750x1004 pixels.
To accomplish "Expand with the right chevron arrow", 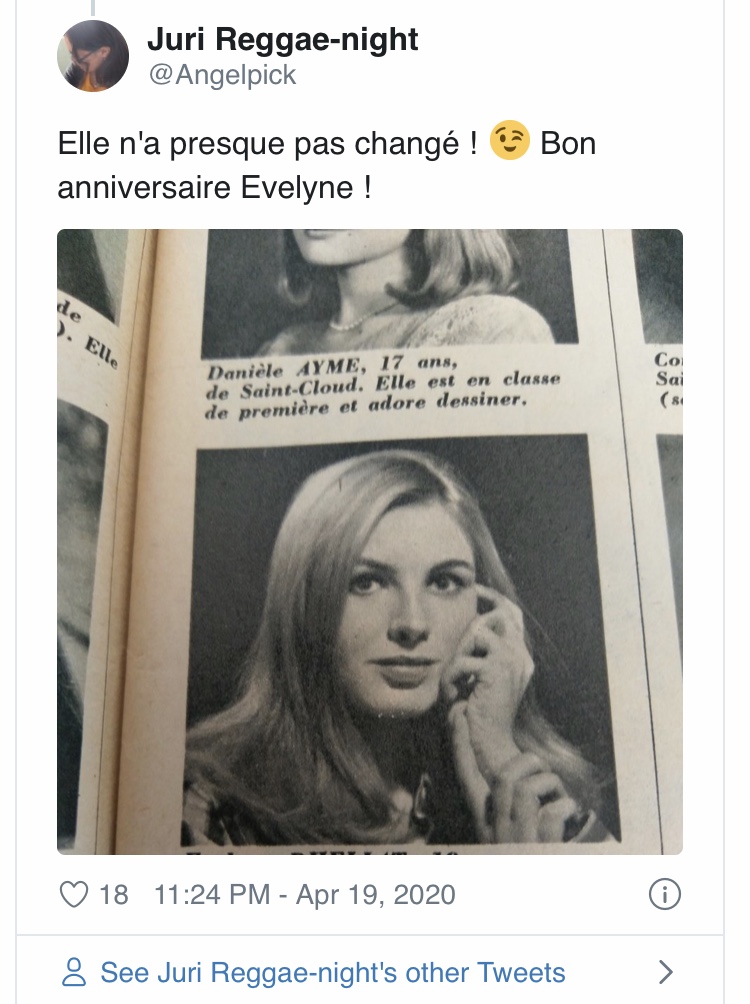I will 666,972.
